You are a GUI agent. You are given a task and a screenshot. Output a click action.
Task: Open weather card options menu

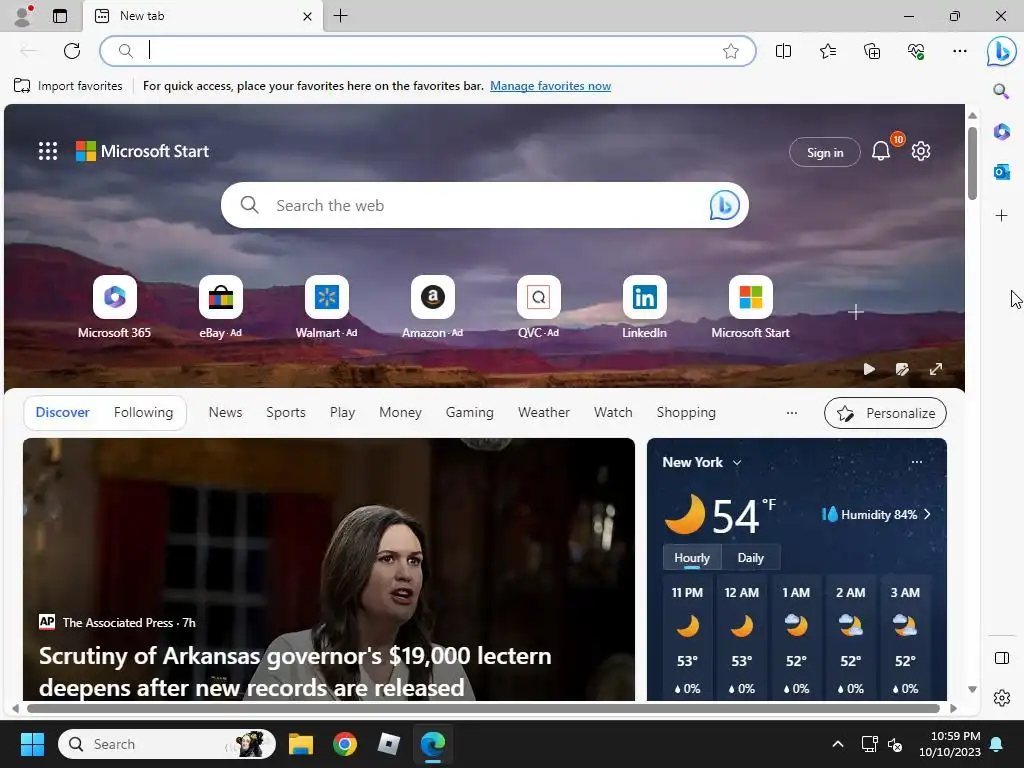pyautogui.click(x=916, y=462)
